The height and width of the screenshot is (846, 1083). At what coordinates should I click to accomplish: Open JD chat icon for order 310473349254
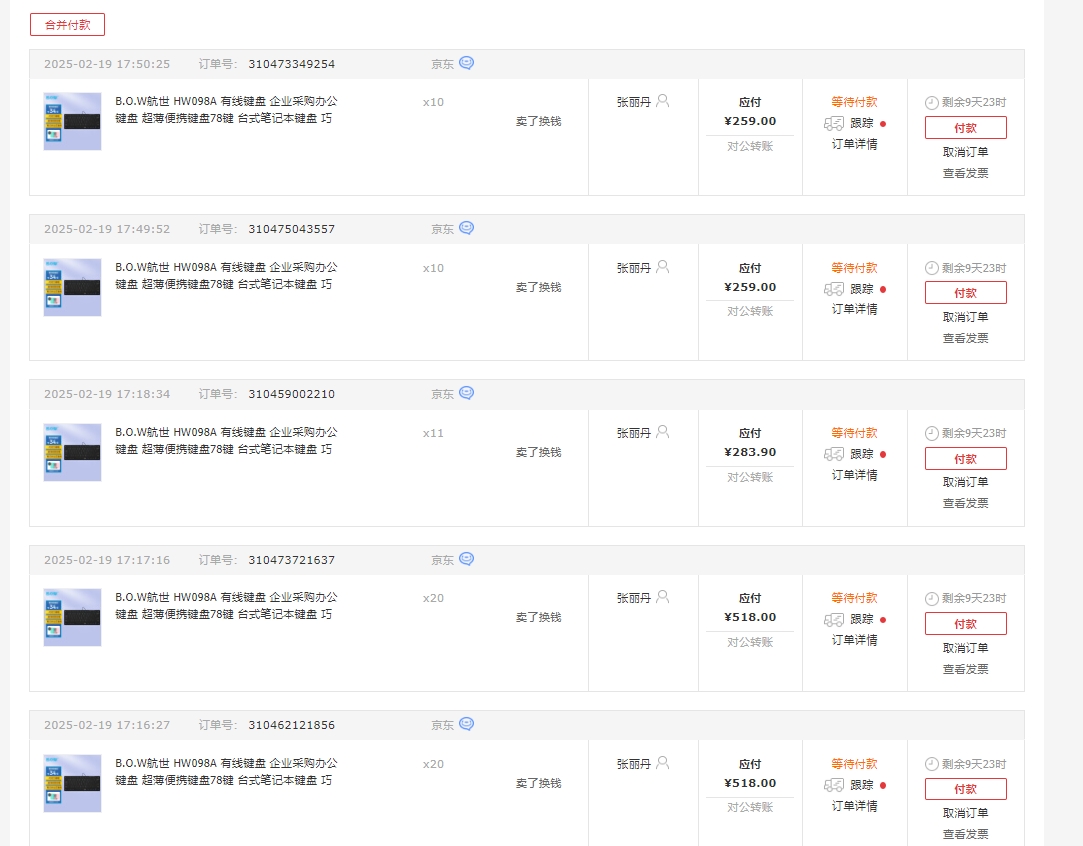coord(467,63)
